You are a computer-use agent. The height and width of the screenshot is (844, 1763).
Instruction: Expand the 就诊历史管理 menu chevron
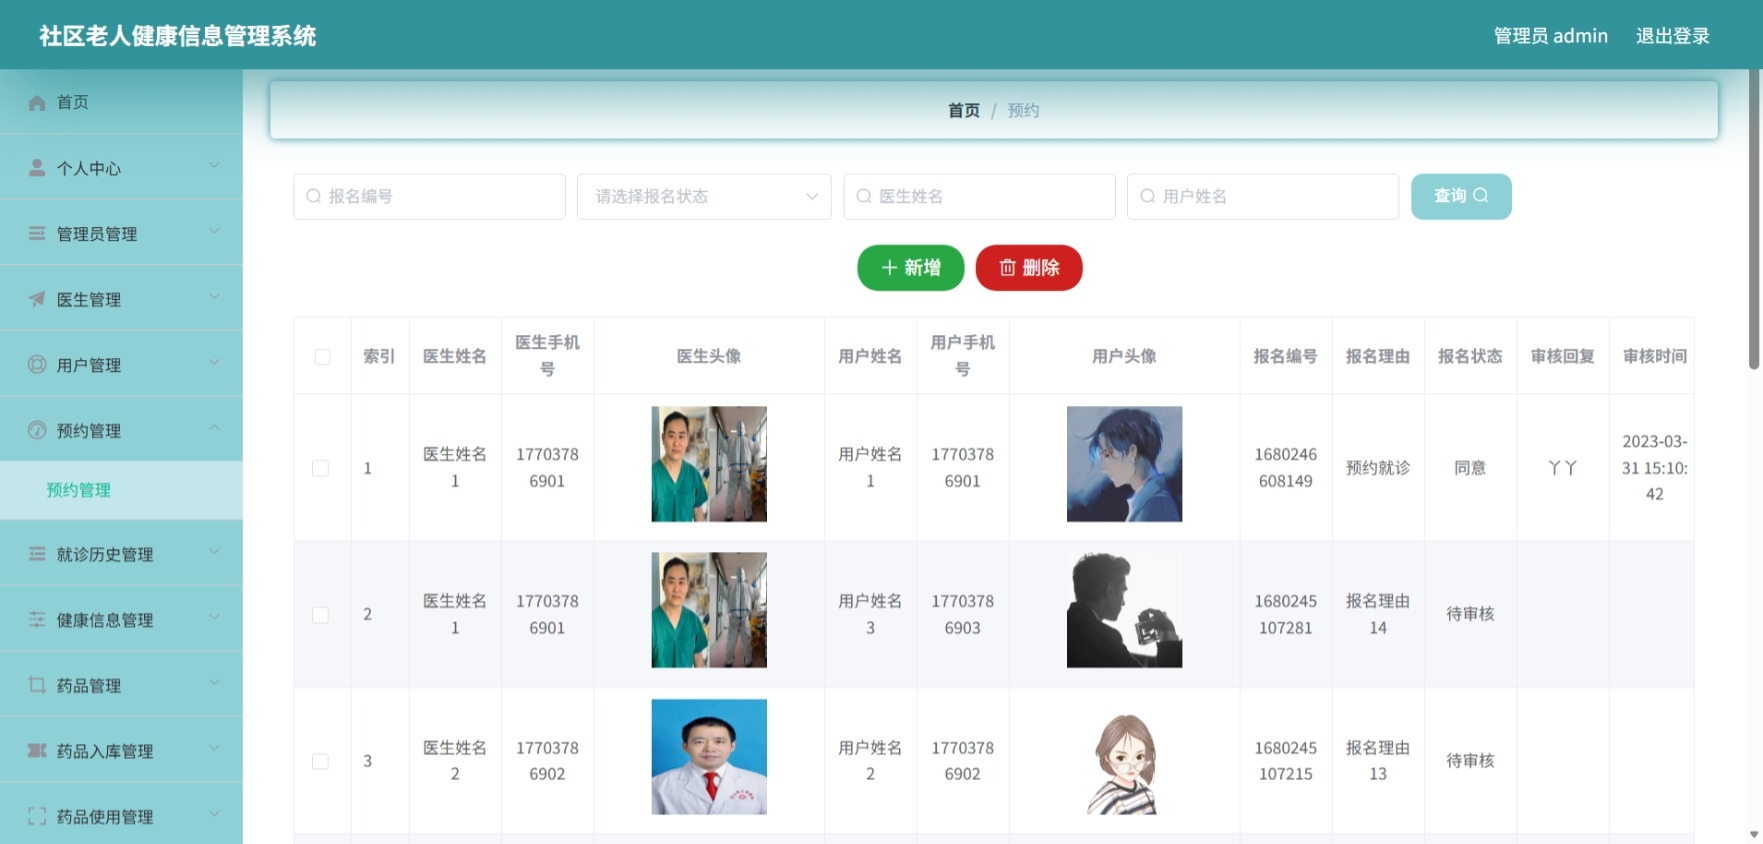click(214, 552)
